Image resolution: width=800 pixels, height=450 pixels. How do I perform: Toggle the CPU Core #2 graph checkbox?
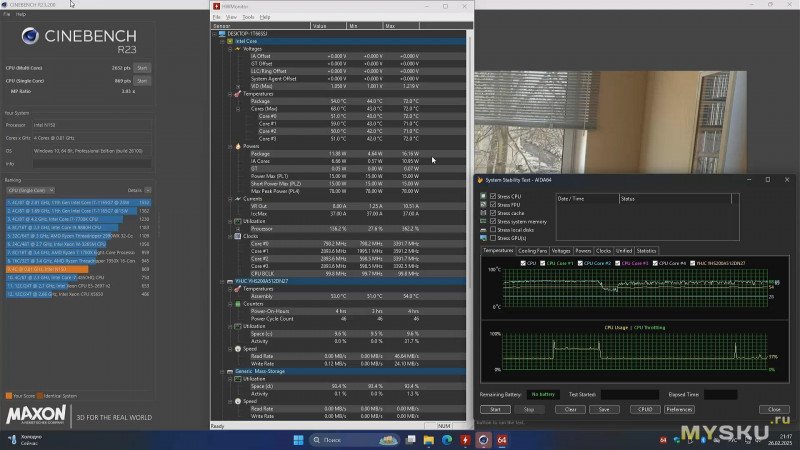click(x=580, y=263)
